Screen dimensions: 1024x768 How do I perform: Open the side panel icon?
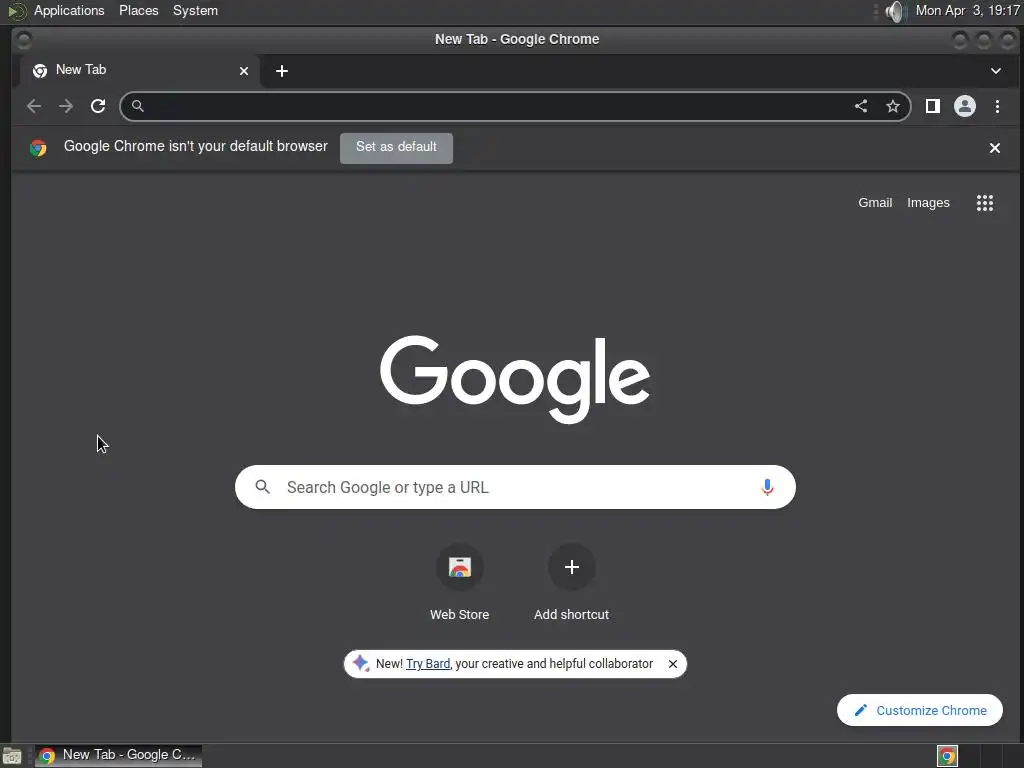click(933, 106)
